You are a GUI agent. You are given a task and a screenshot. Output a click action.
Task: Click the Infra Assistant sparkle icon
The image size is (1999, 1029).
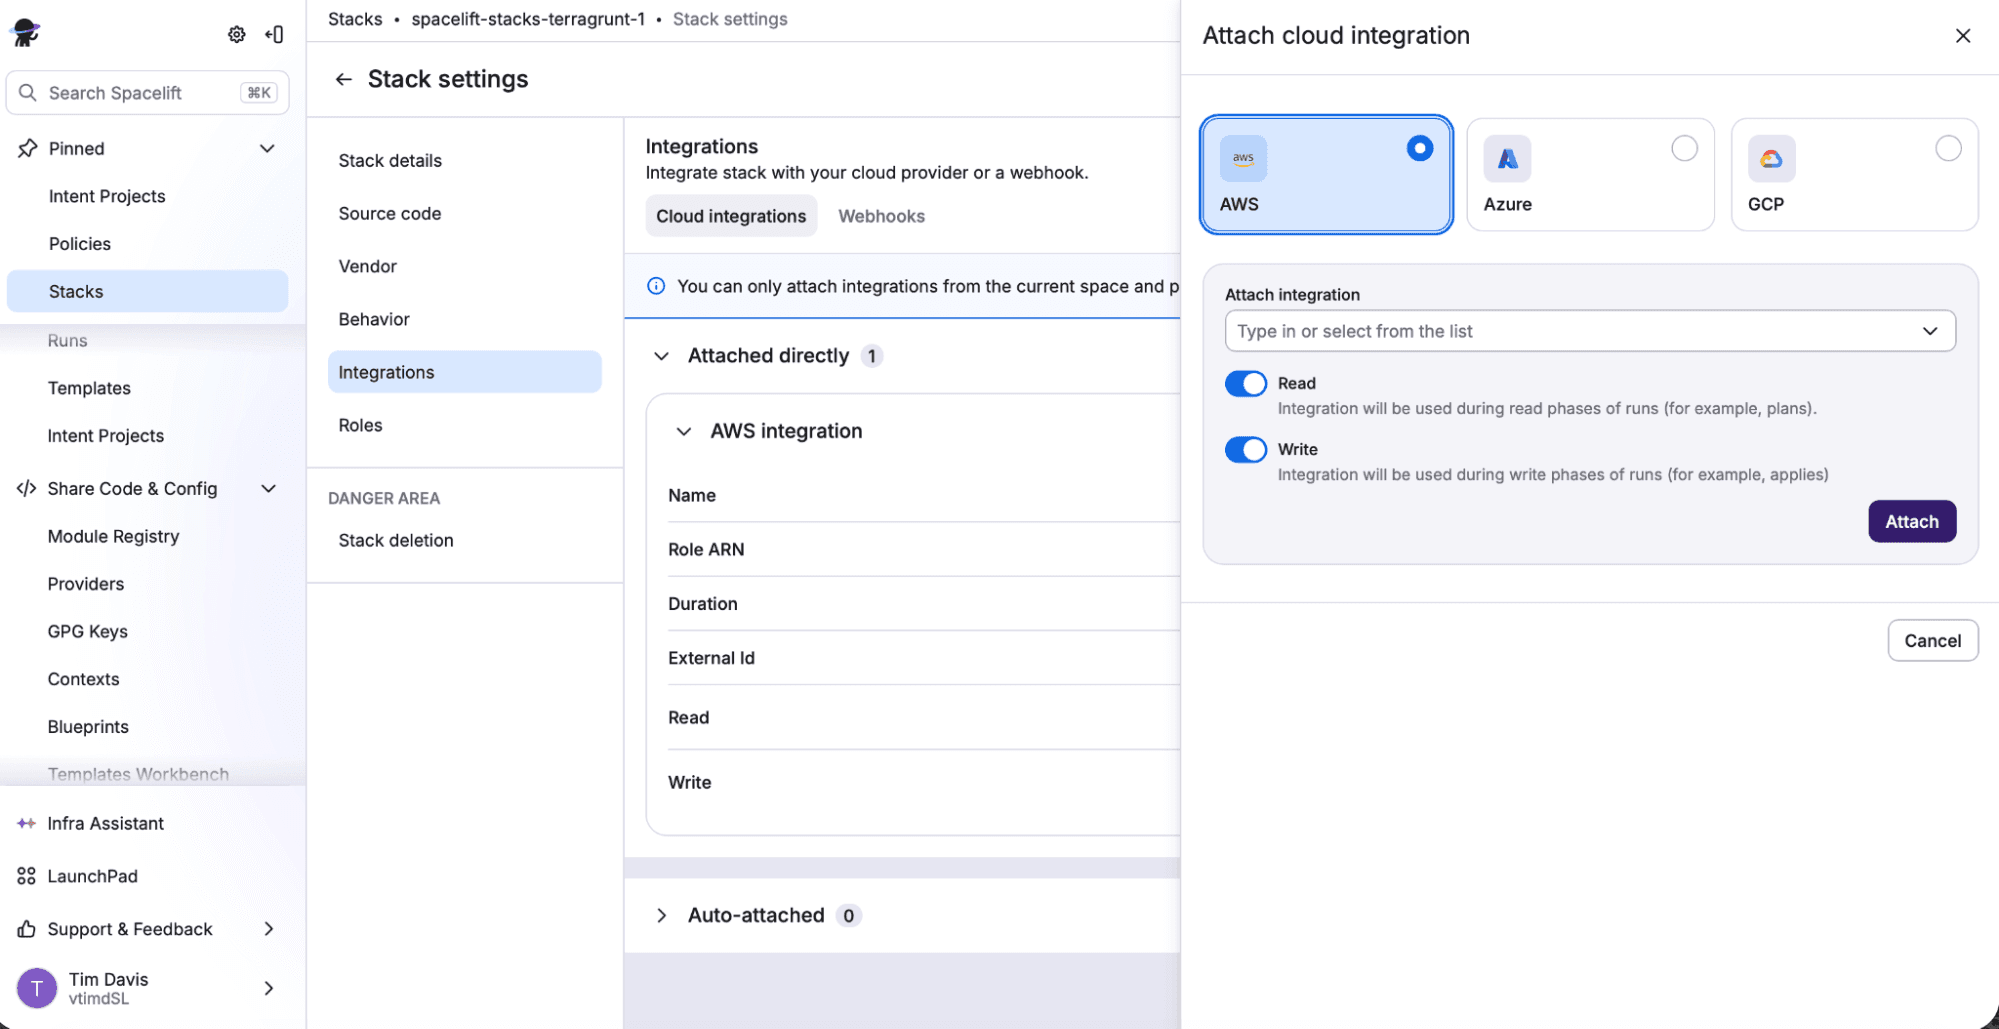coord(27,823)
